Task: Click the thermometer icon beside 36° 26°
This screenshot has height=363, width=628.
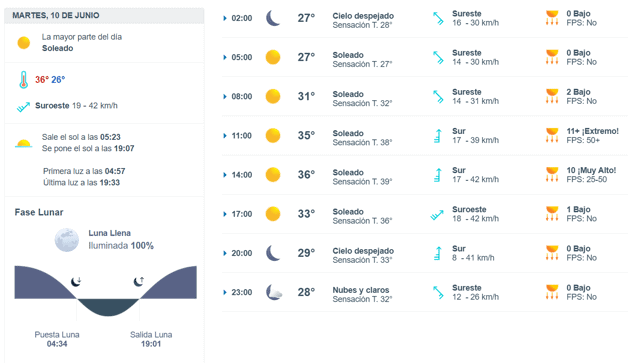Action: coord(24,80)
